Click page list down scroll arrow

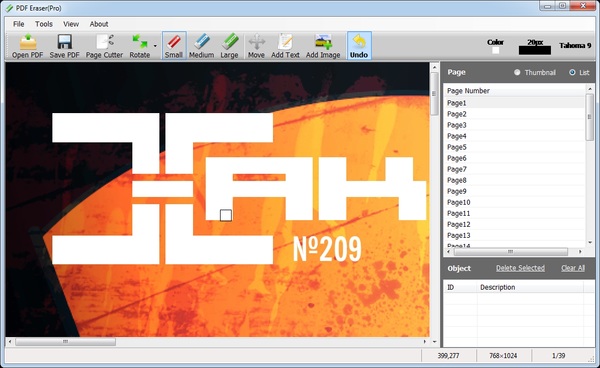pyautogui.click(x=590, y=242)
